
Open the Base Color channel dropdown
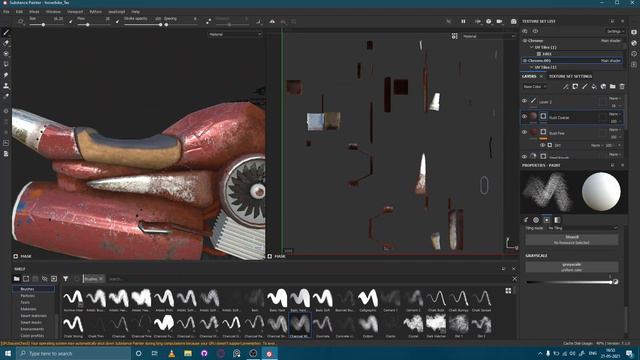[535, 87]
